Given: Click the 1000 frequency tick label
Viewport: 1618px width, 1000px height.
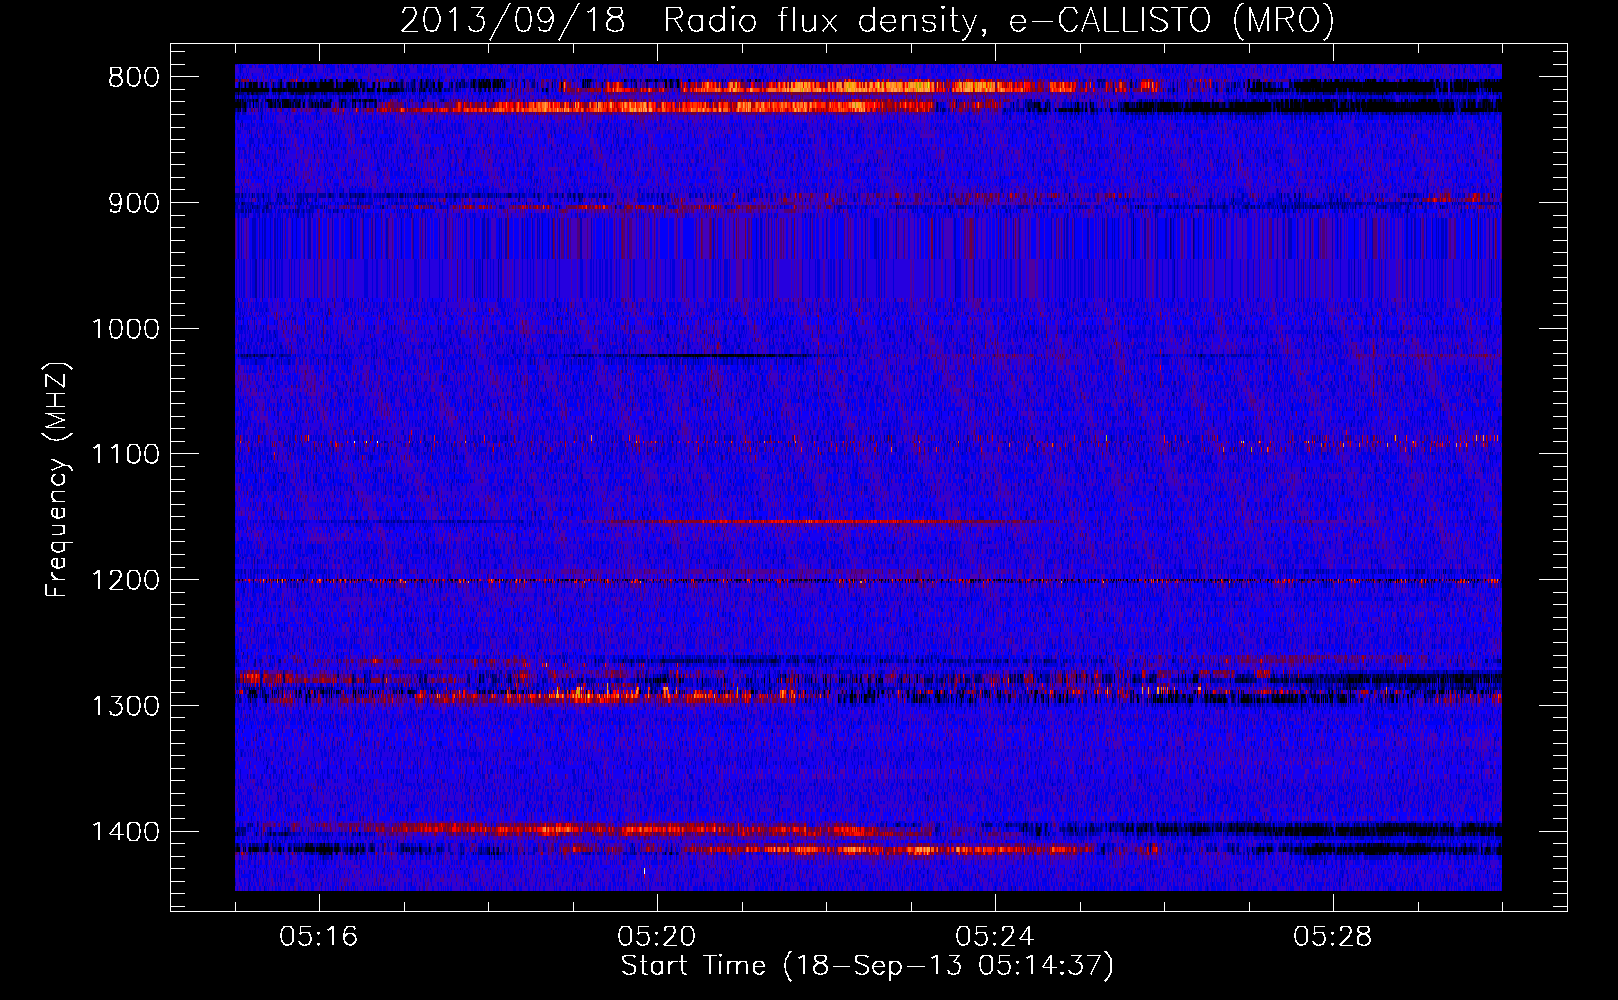Looking at the screenshot, I should coord(126,329).
